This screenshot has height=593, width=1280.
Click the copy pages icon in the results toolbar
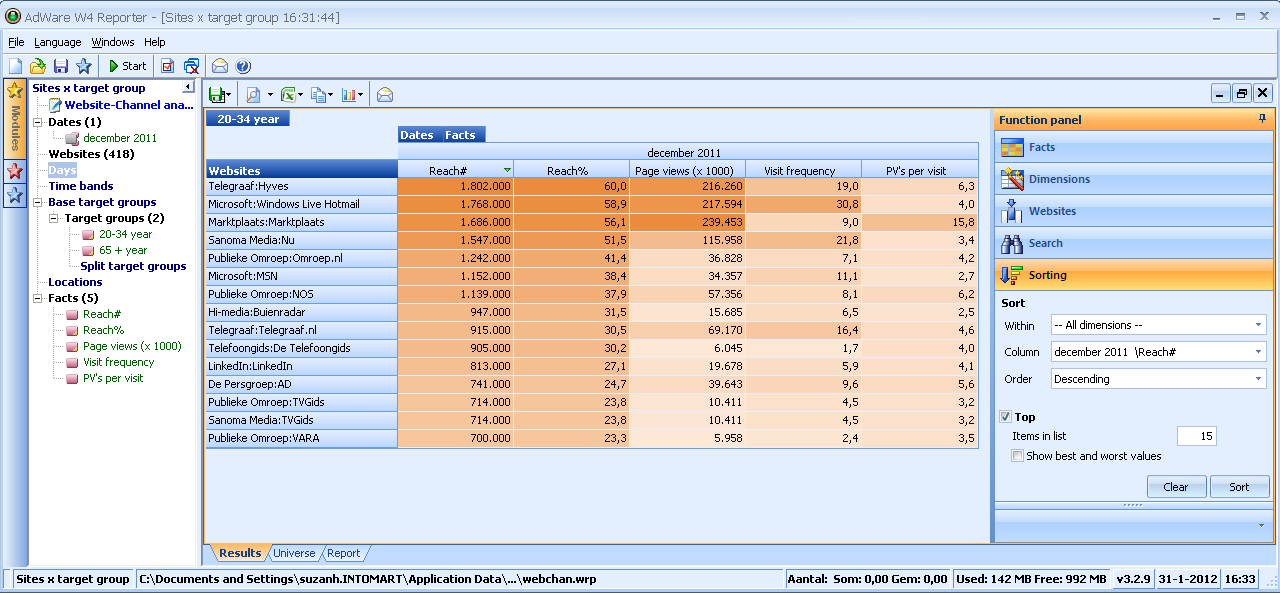(x=318, y=95)
